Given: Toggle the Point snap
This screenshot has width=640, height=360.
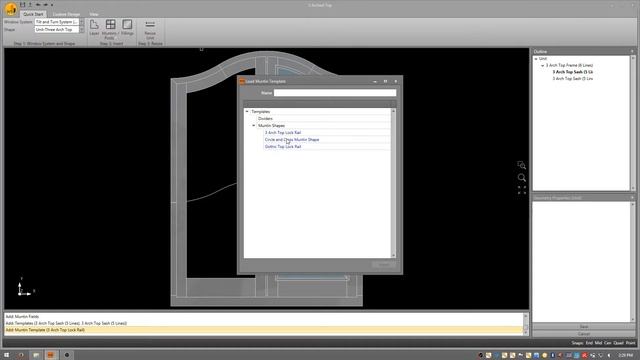Looking at the screenshot, I should pyautogui.click(x=631, y=343).
